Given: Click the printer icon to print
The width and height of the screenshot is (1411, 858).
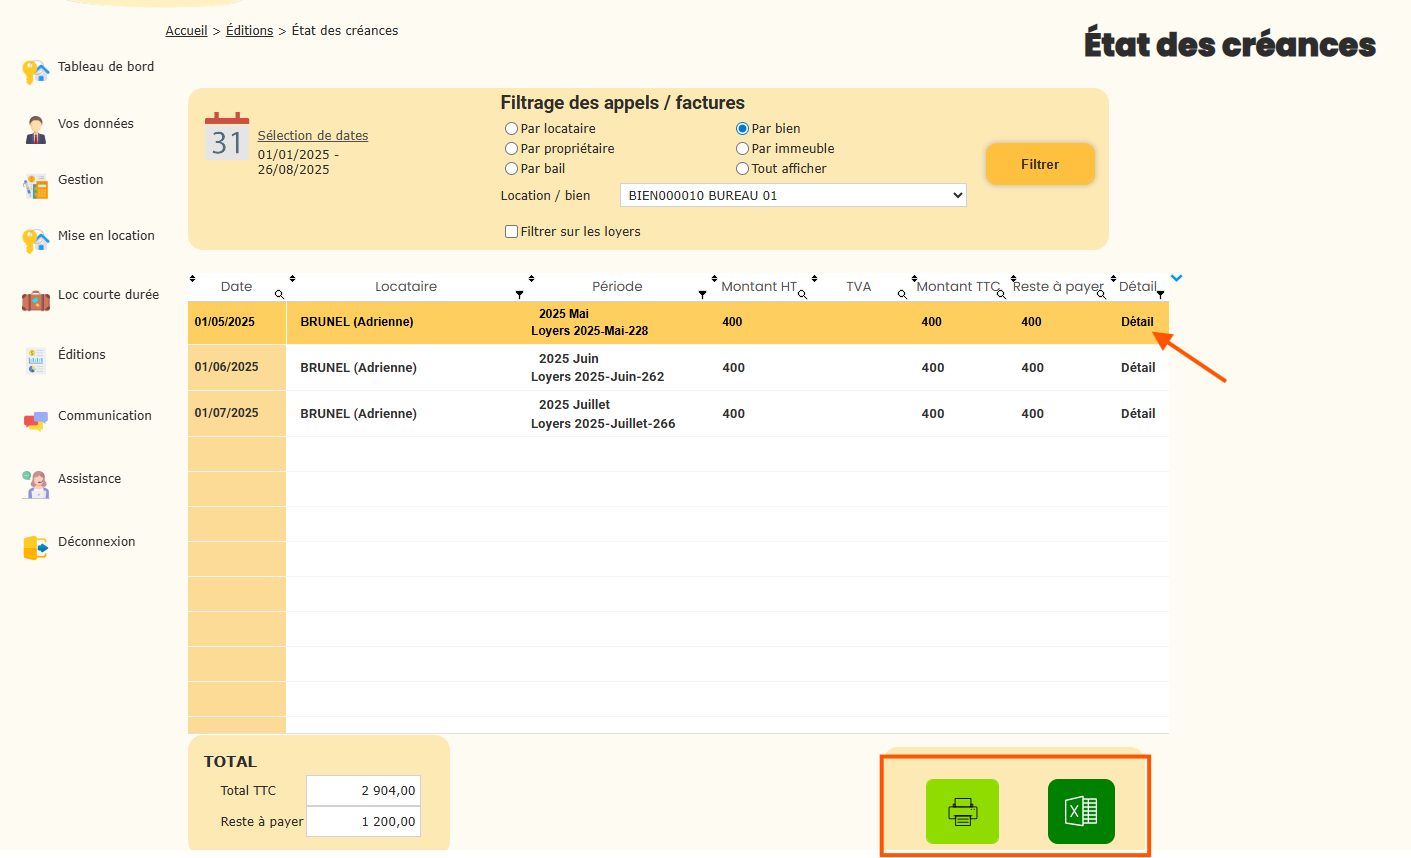Looking at the screenshot, I should point(962,811).
